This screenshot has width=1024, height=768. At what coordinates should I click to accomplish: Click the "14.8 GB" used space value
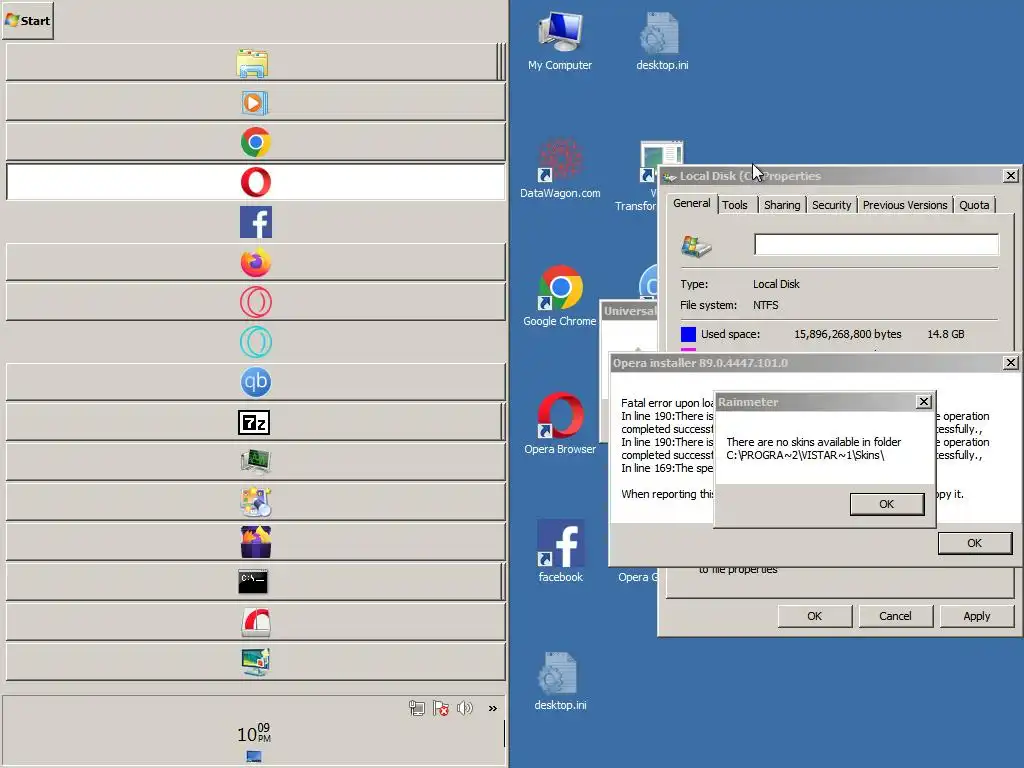point(946,334)
